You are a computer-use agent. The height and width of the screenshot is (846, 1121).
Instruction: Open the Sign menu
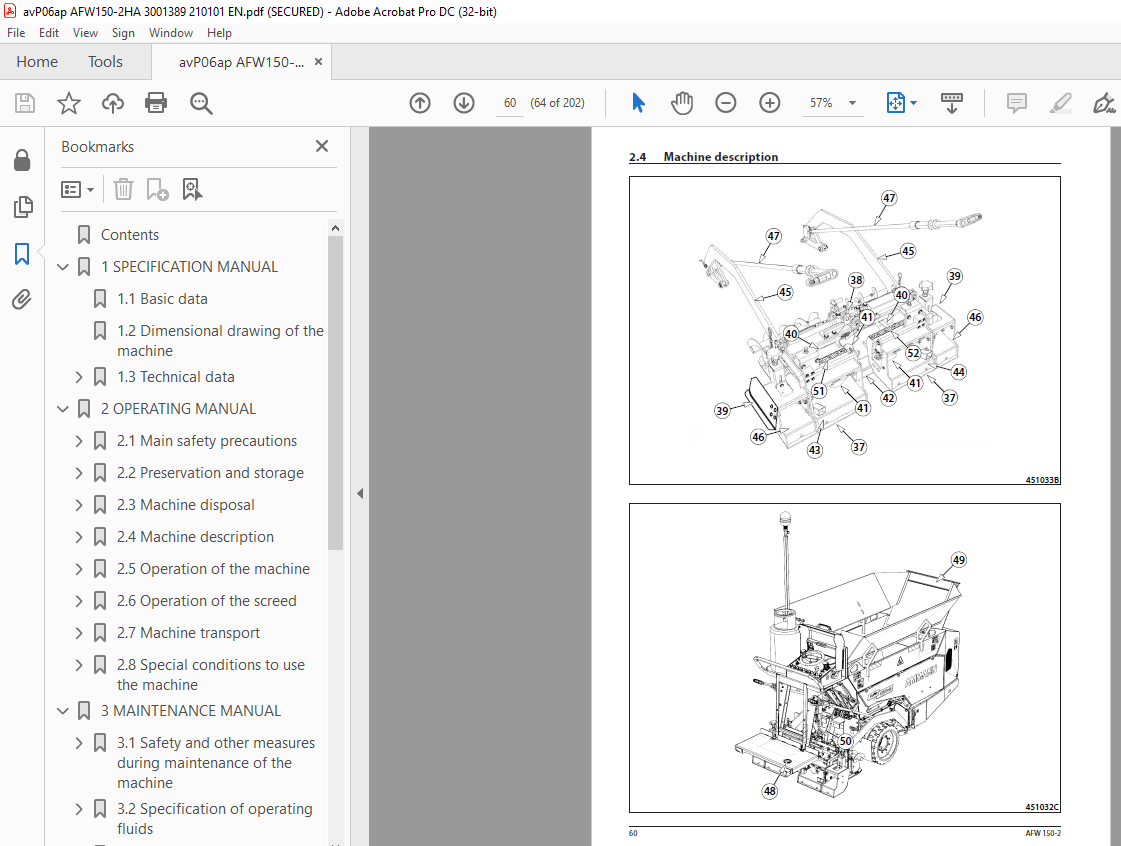coord(123,33)
